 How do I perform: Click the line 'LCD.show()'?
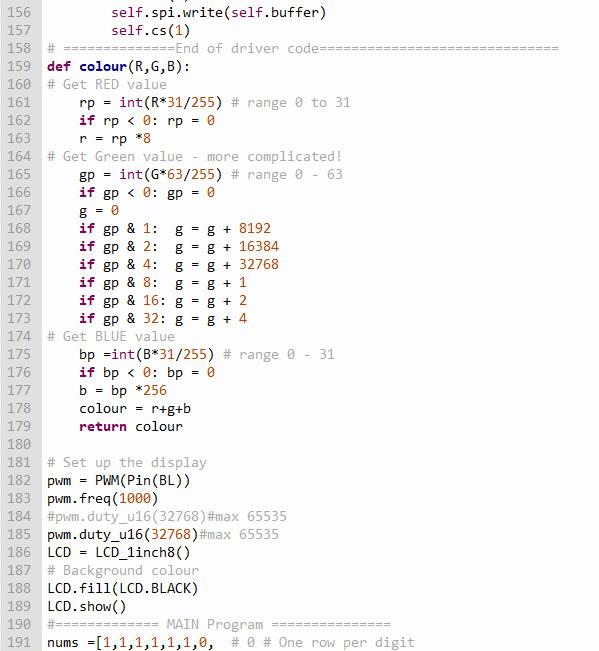(x=86, y=607)
